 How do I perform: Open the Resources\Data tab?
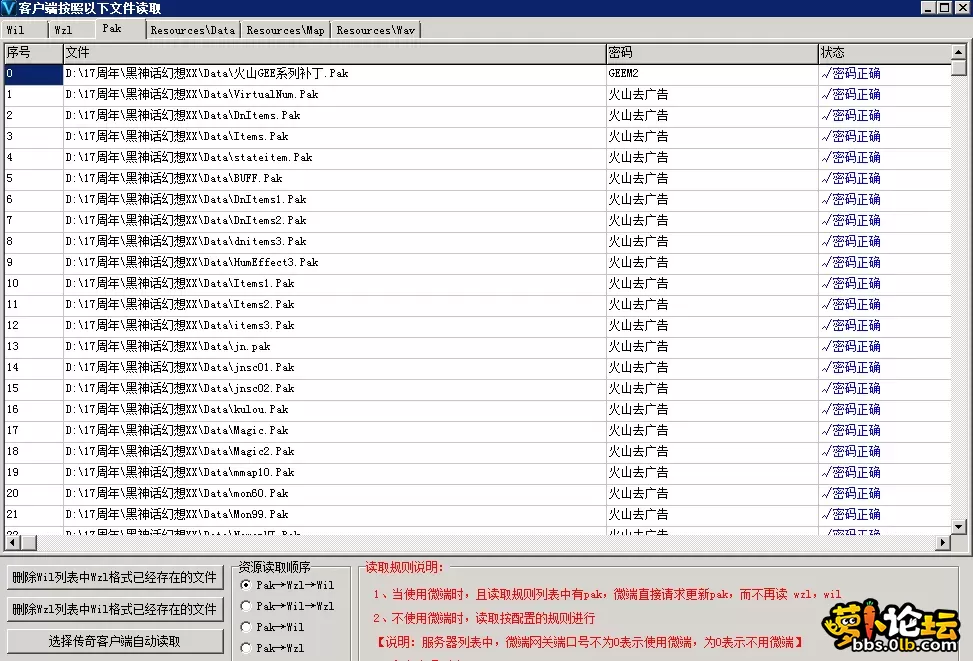click(x=193, y=30)
